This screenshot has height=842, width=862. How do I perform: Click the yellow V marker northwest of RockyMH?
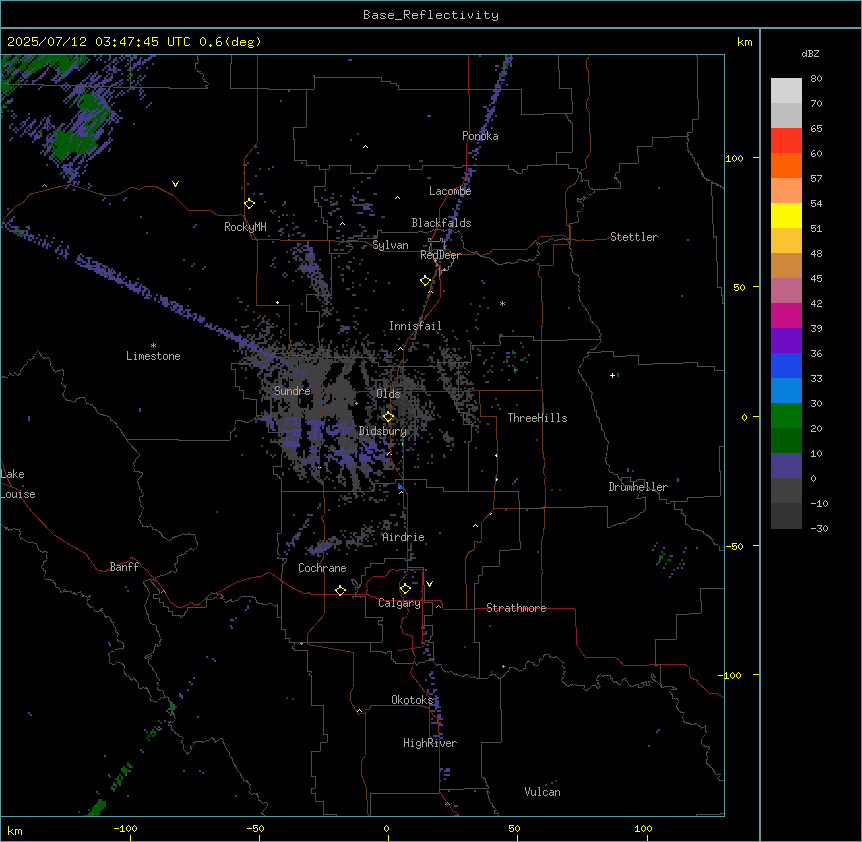pyautogui.click(x=175, y=184)
